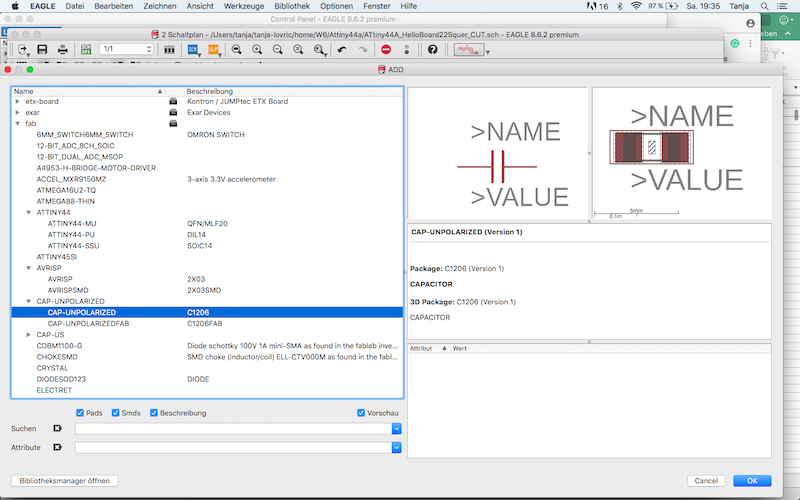Viewport: 800px width, 500px height.
Task: Collapse the CAP-UNPOLARIZED group
Action: coord(29,302)
